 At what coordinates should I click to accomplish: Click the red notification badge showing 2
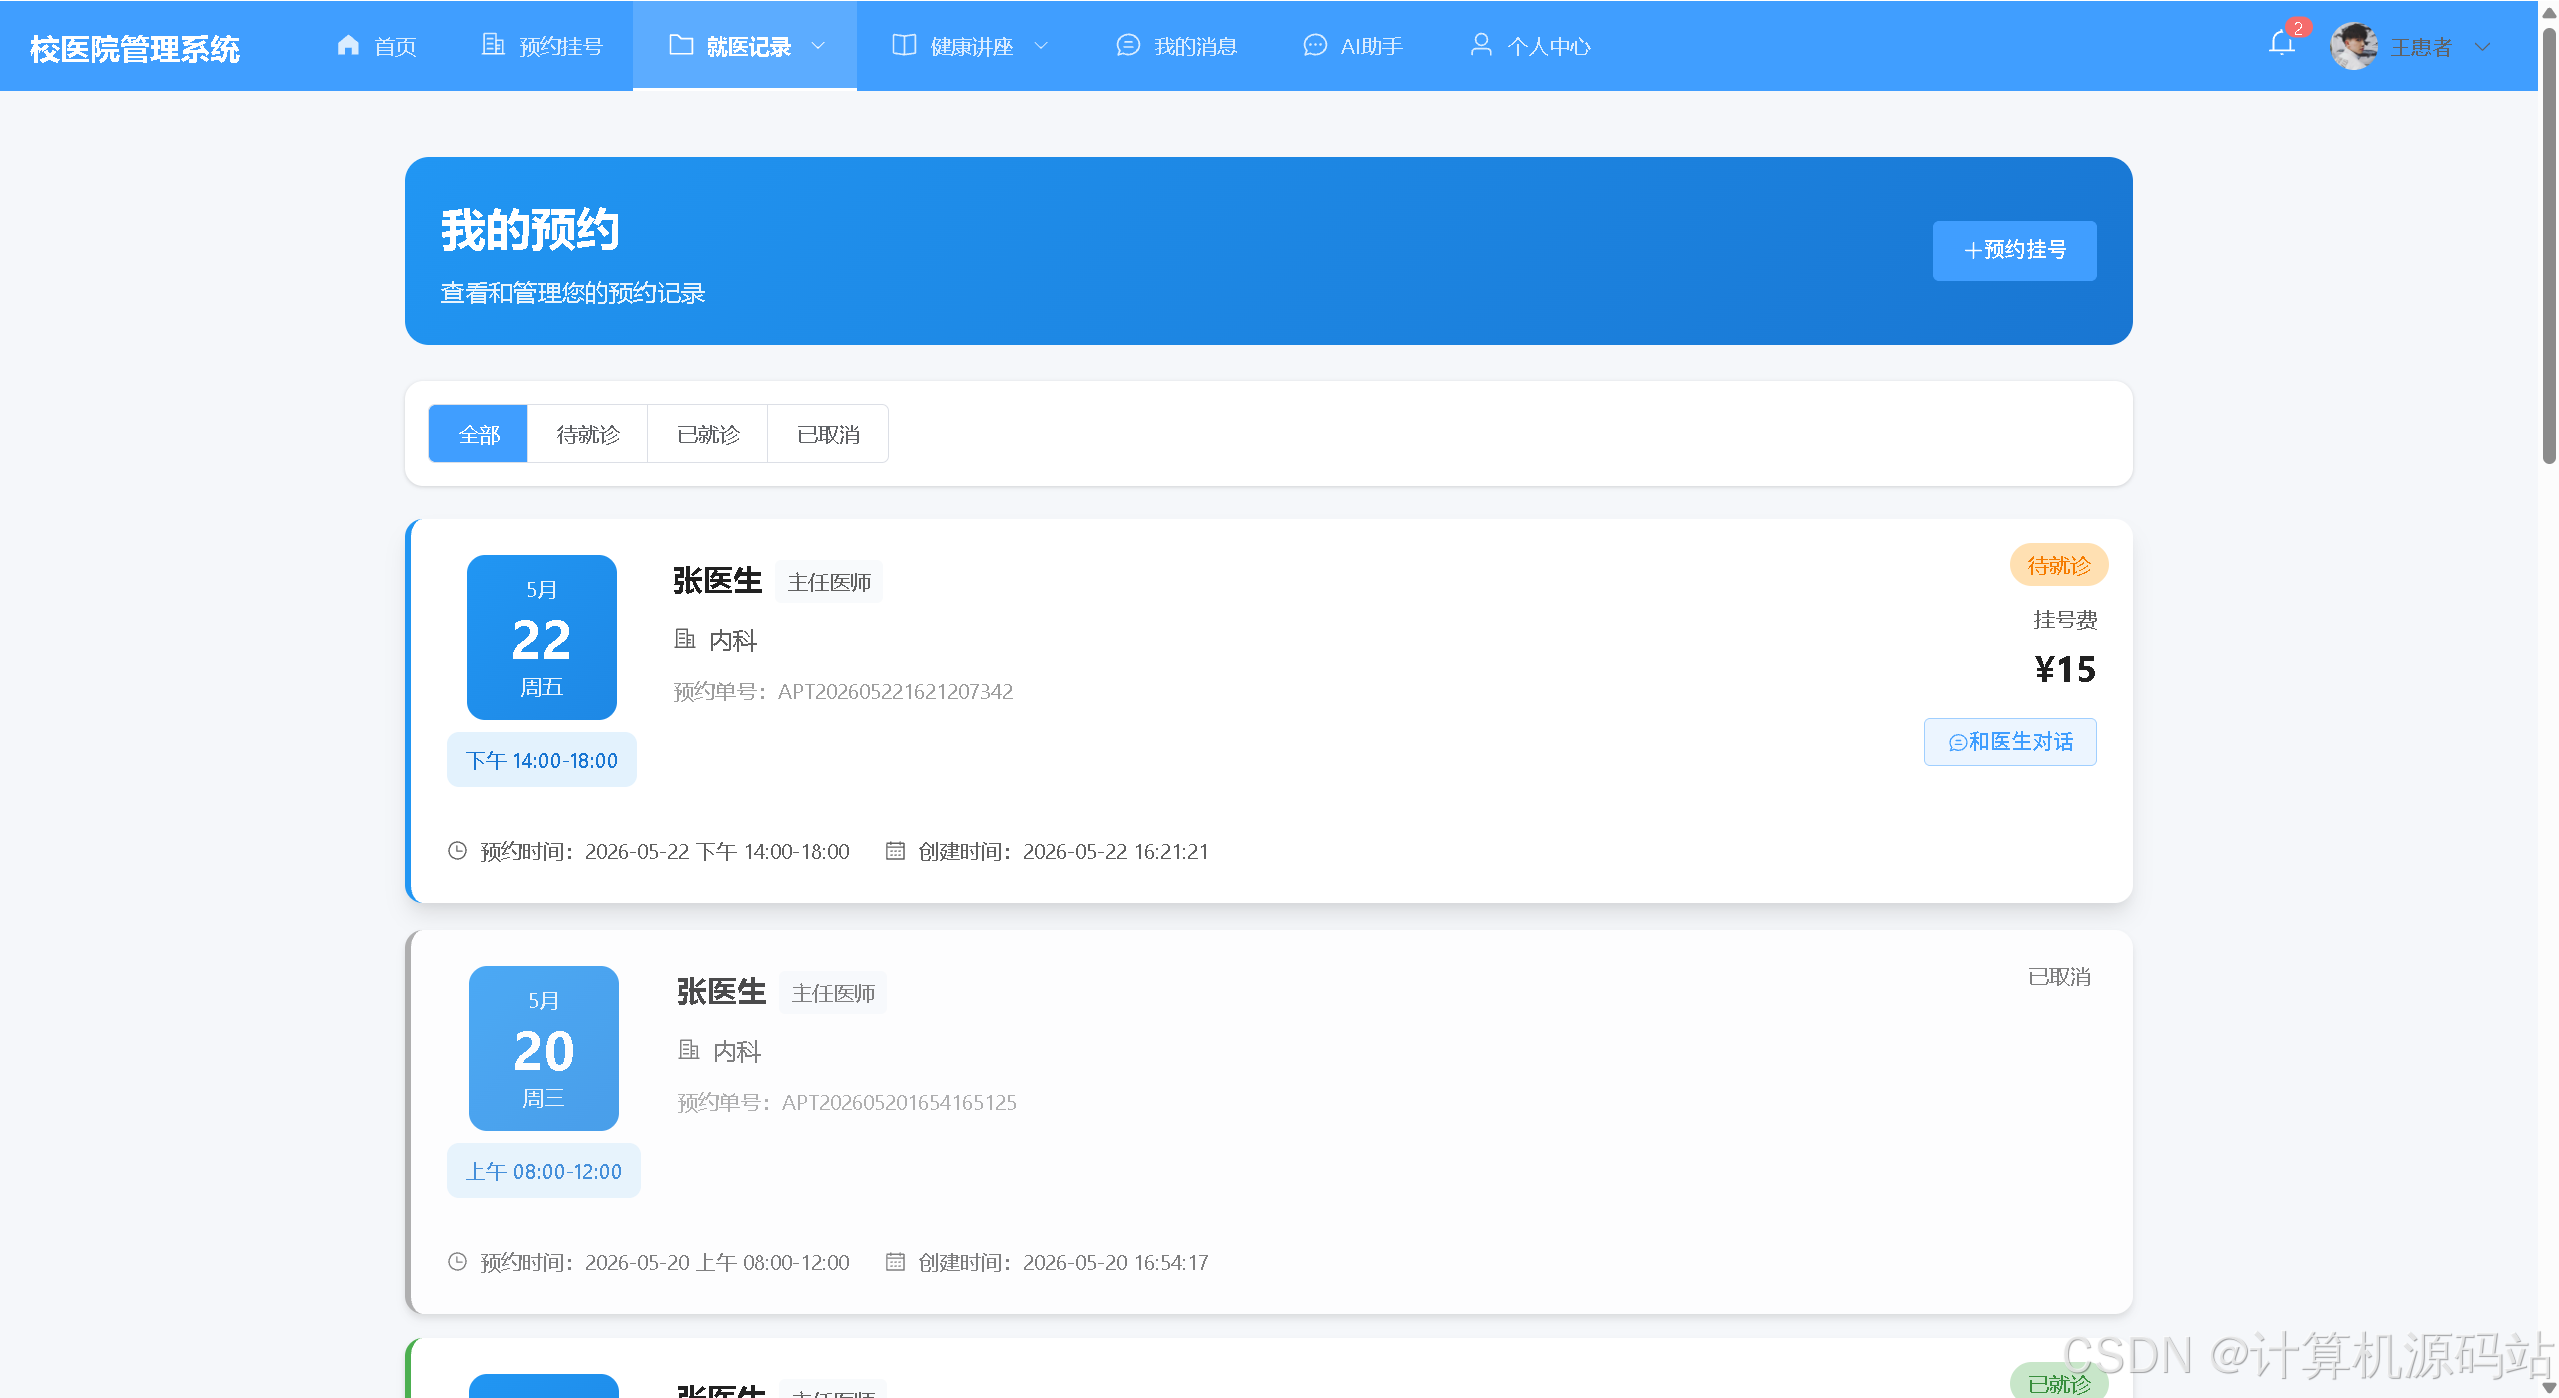click(x=2298, y=28)
